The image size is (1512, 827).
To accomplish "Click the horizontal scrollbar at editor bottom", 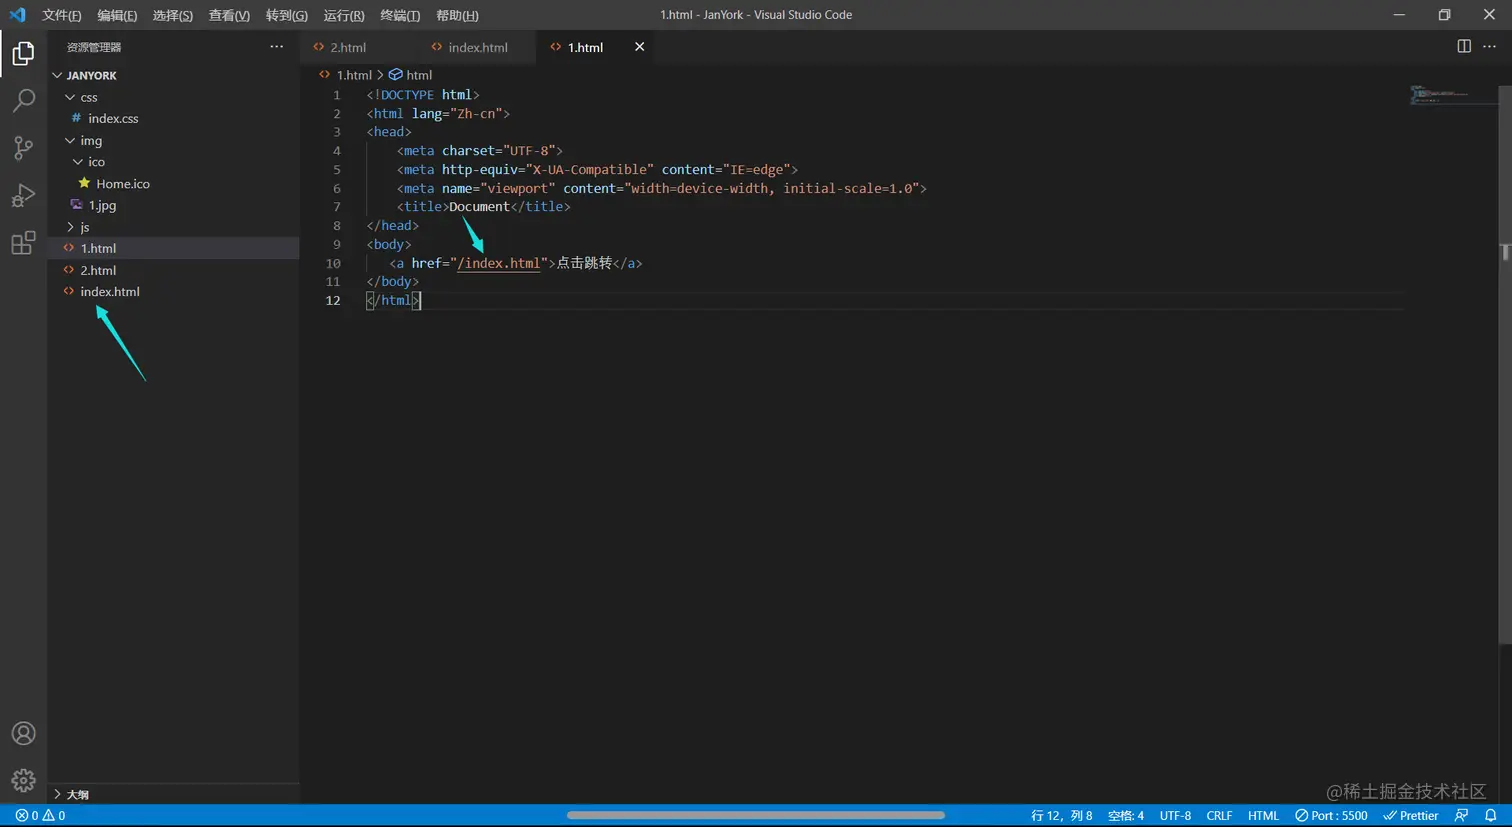I will [x=756, y=815].
